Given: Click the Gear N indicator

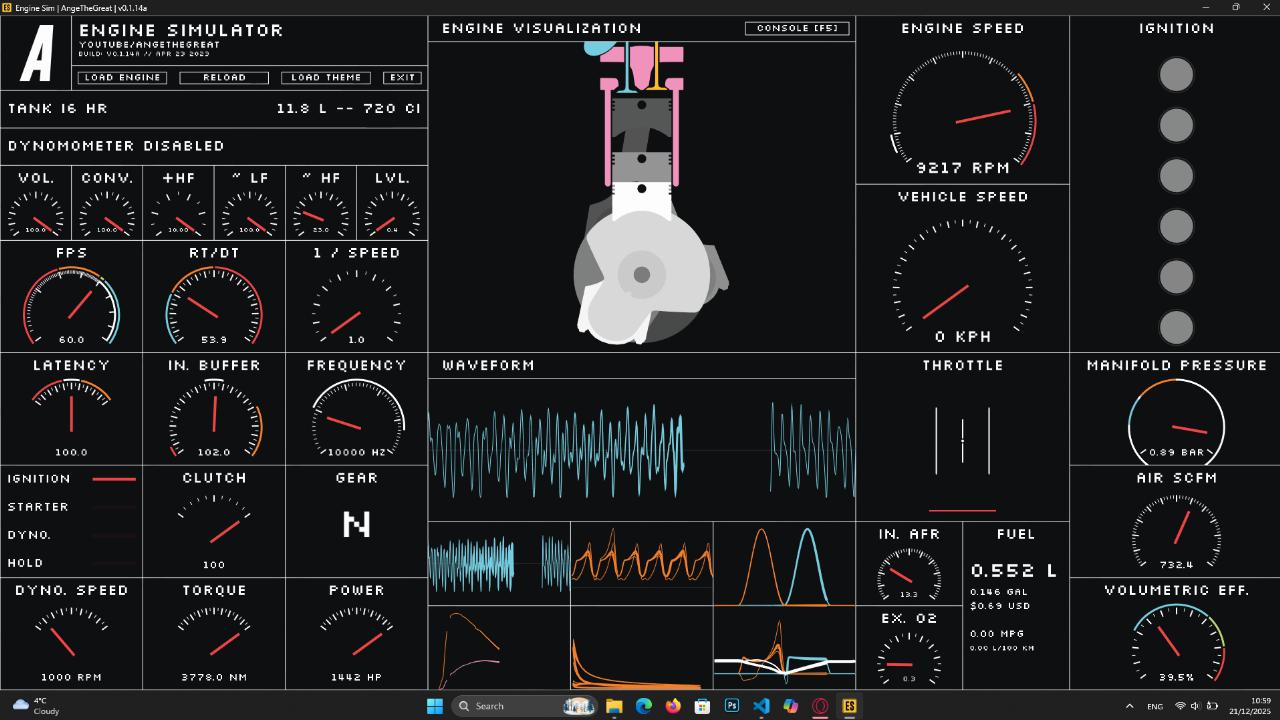Looking at the screenshot, I should click(x=356, y=524).
